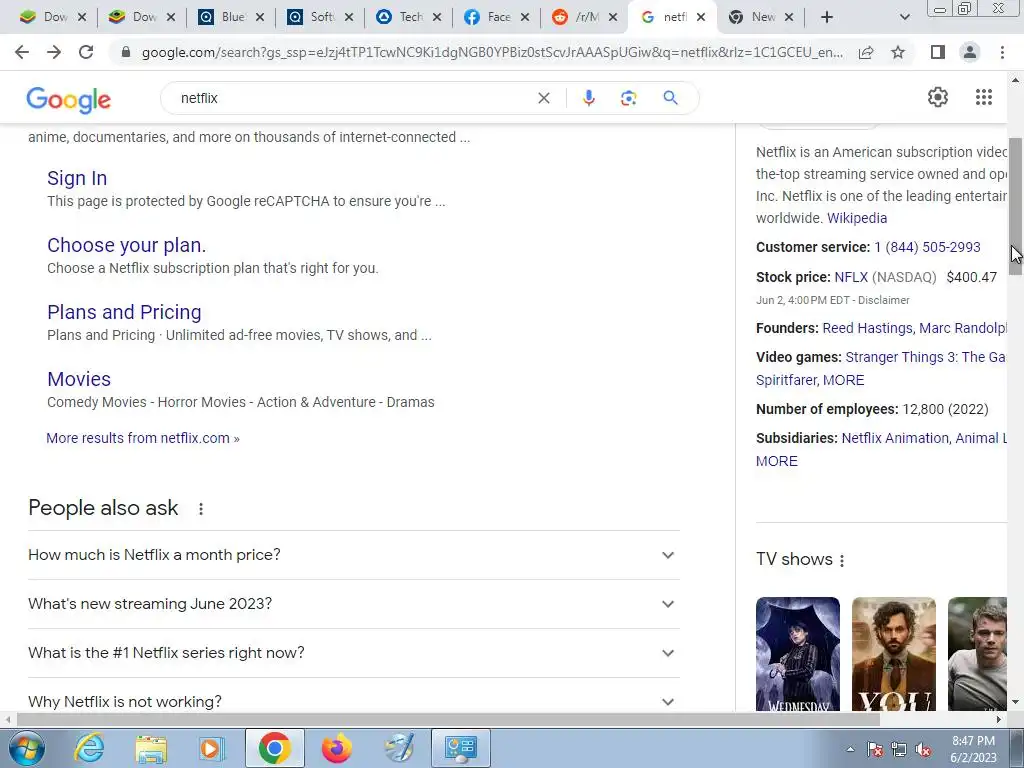Open the Reed Hastings founder link
This screenshot has width=1024, height=768.
click(867, 328)
